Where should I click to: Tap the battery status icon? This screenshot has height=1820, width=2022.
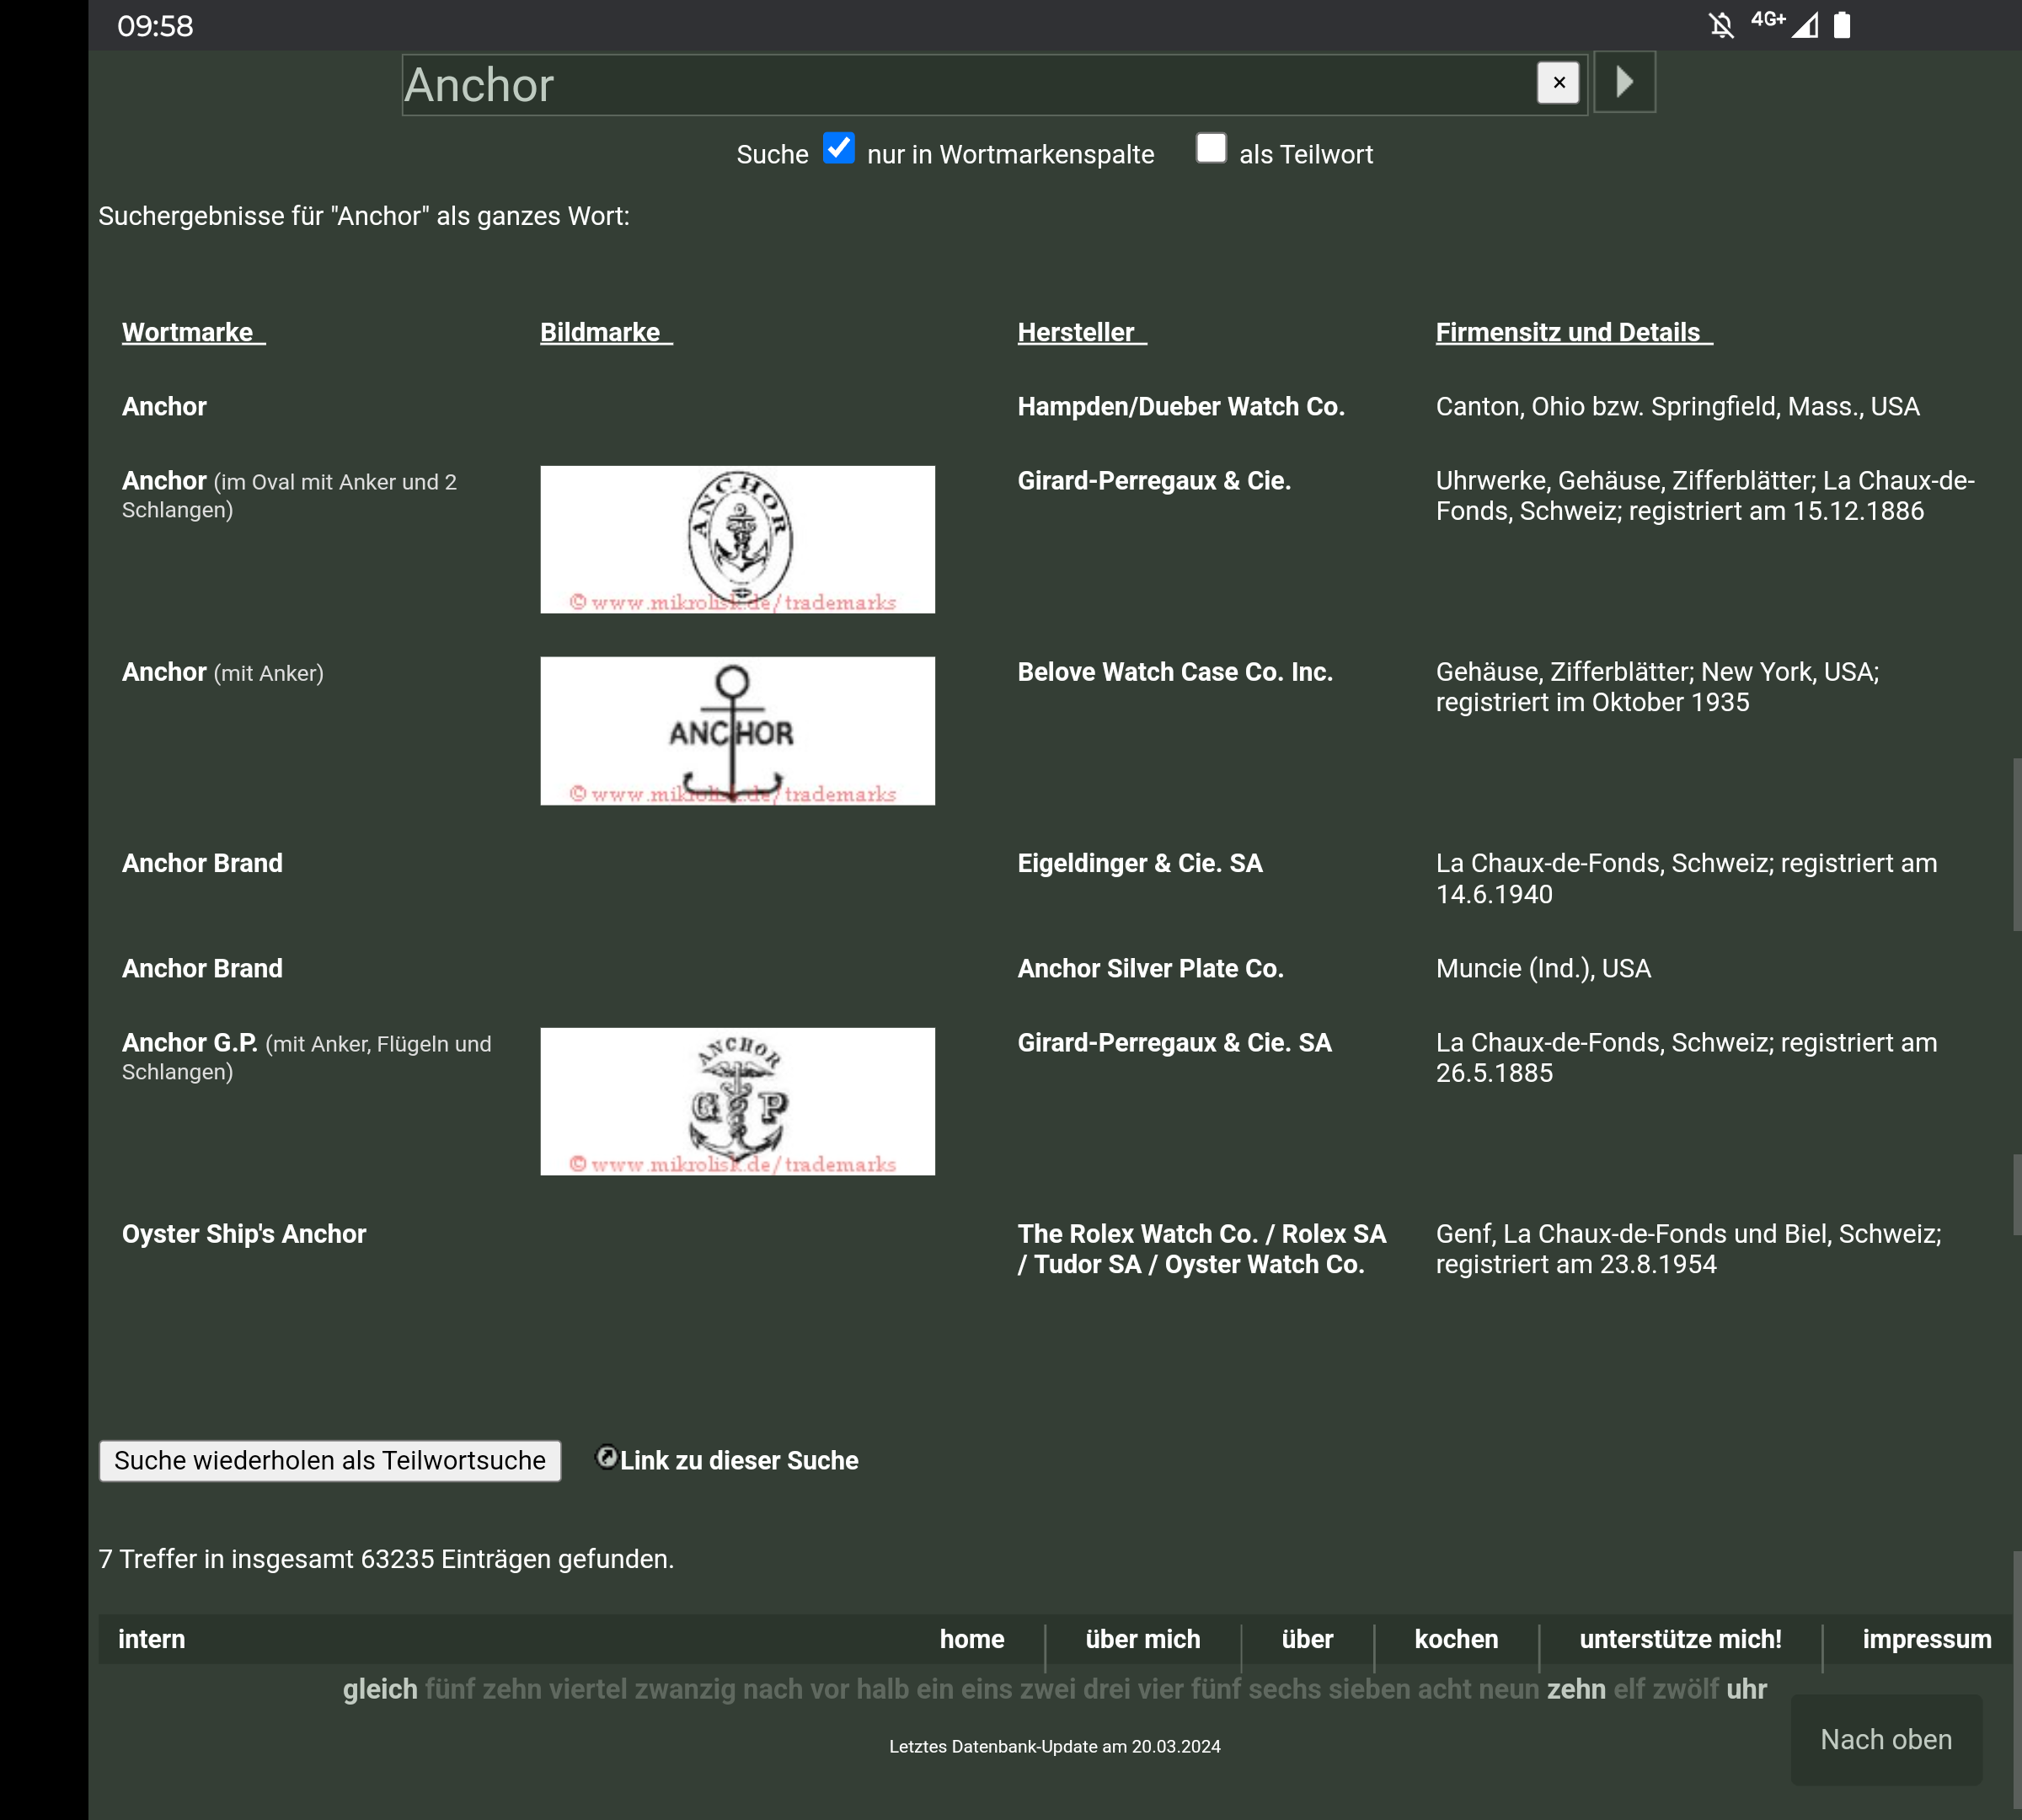[1842, 25]
